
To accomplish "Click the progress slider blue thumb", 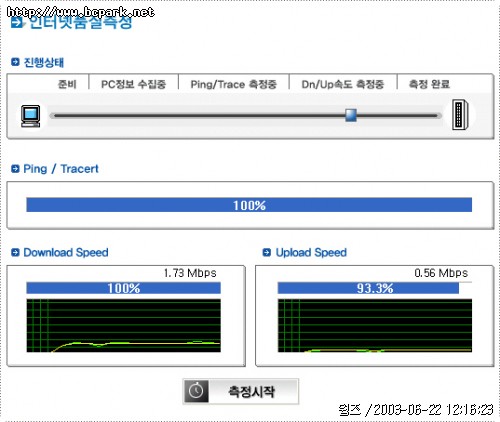I will [351, 115].
